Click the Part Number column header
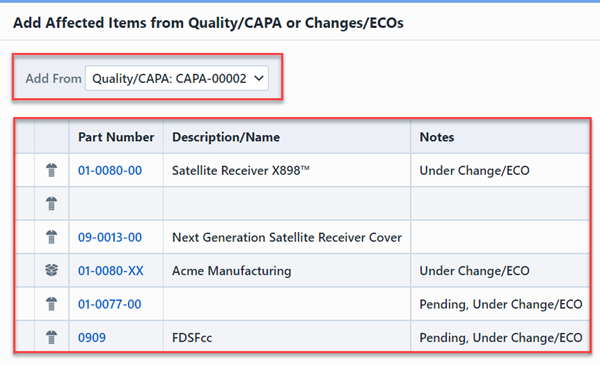This screenshot has height=365, width=600. pyautogui.click(x=116, y=137)
